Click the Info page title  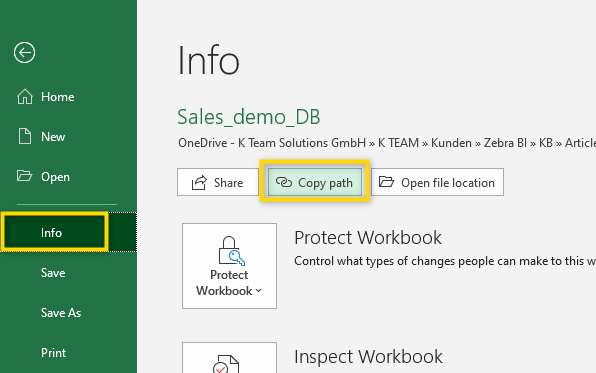208,60
